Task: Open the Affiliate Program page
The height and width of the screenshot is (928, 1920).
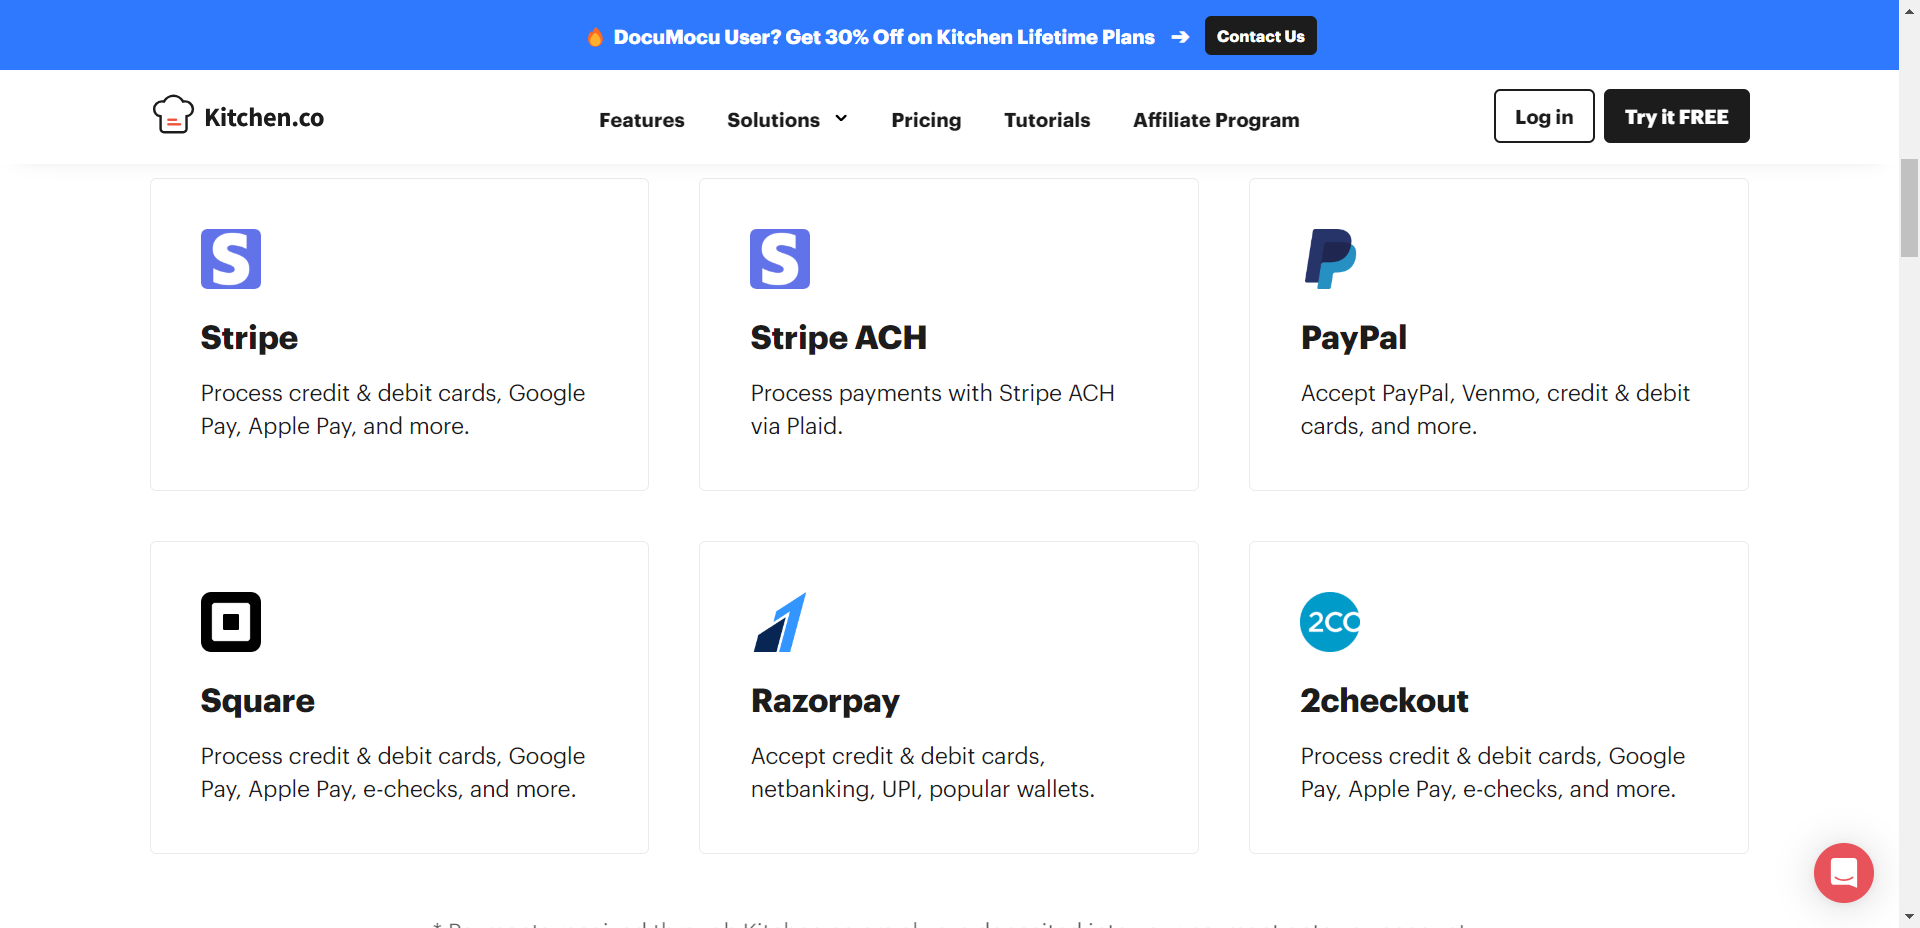Action: pyautogui.click(x=1216, y=120)
